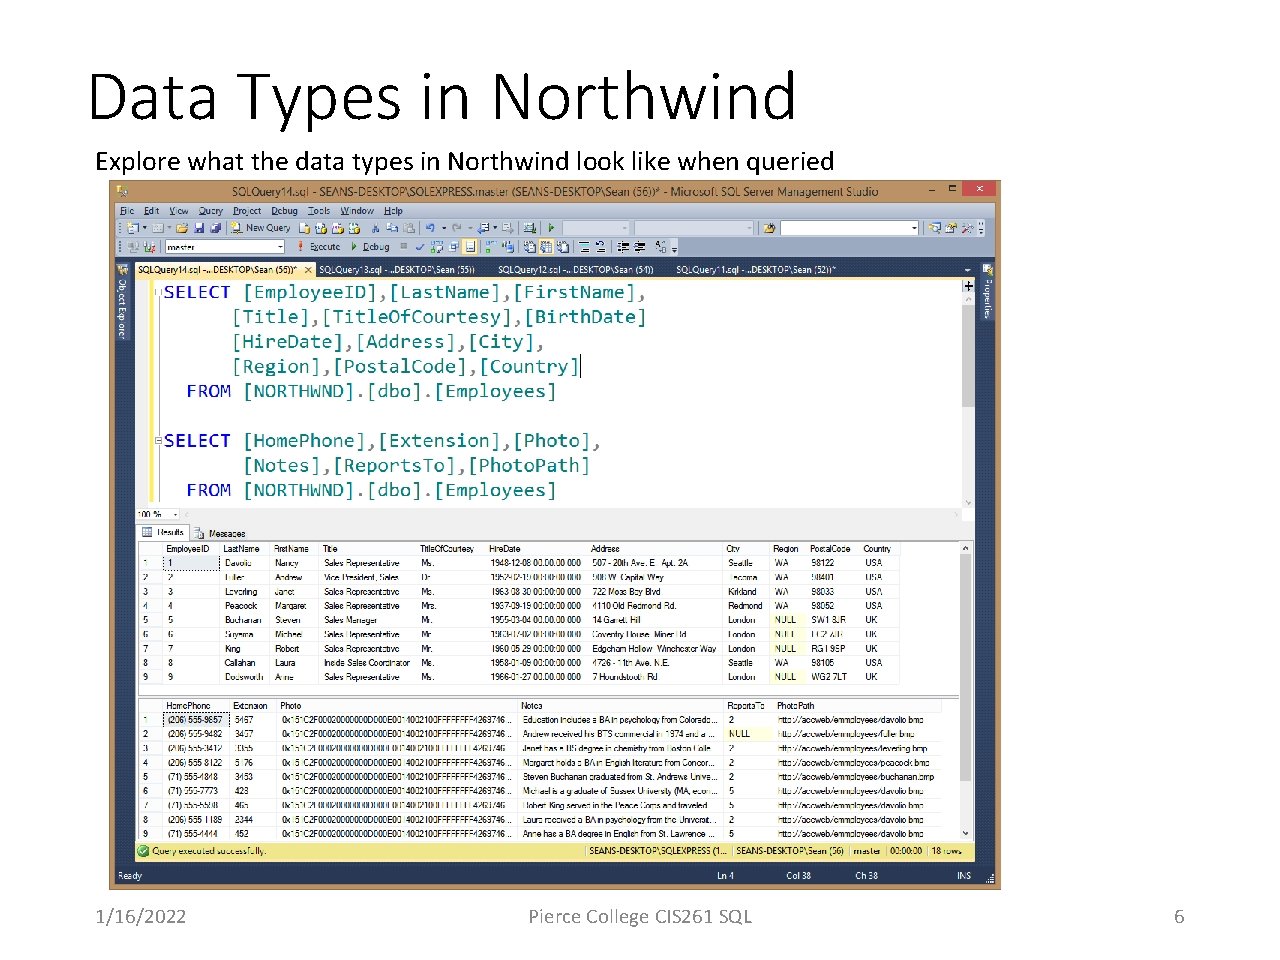Click the Redo arrow icon
This screenshot has width=1280, height=960.
point(457,228)
